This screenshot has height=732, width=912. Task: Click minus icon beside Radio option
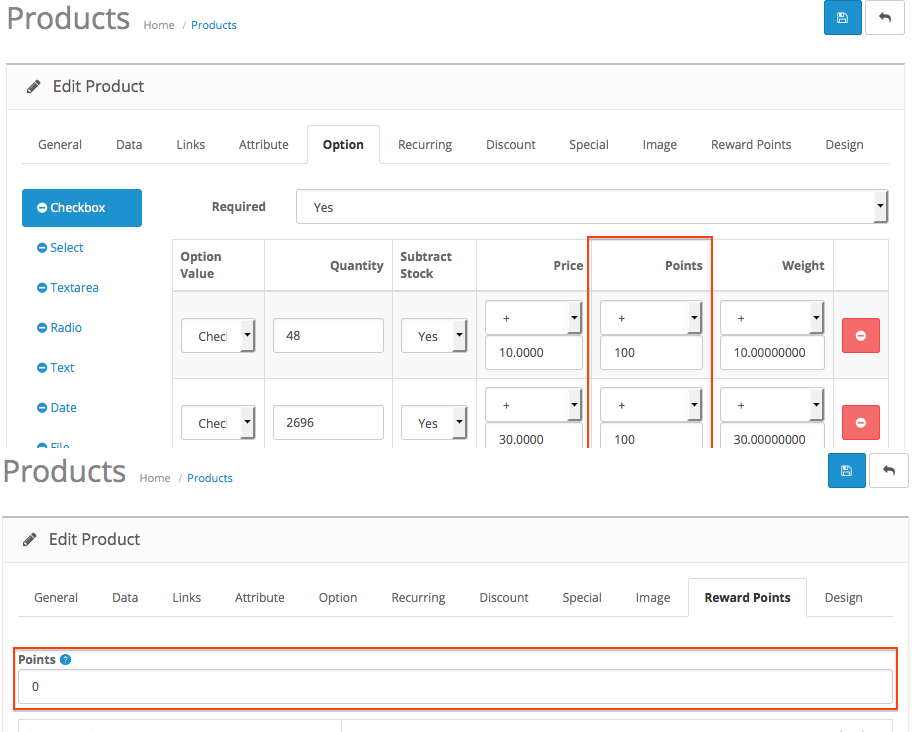pyautogui.click(x=42, y=328)
